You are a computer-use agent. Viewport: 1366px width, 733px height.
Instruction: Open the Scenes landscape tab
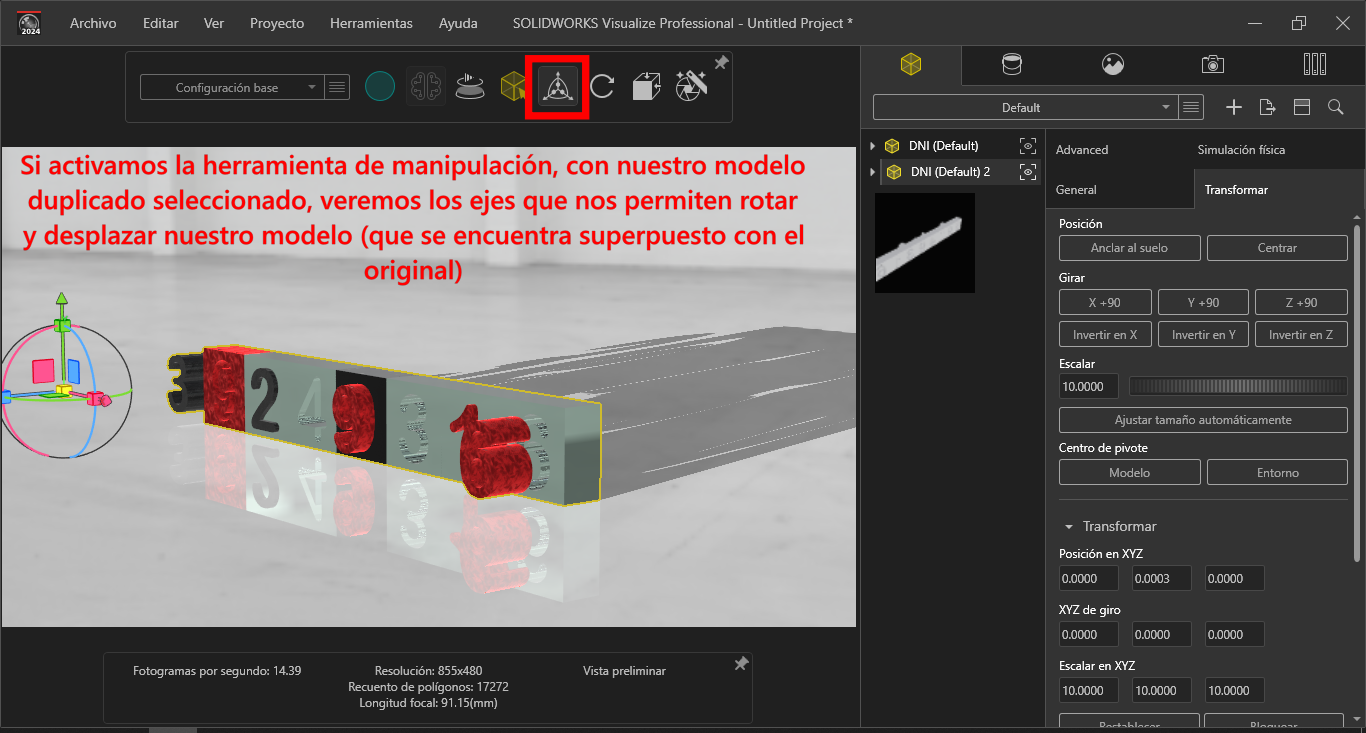point(1113,65)
